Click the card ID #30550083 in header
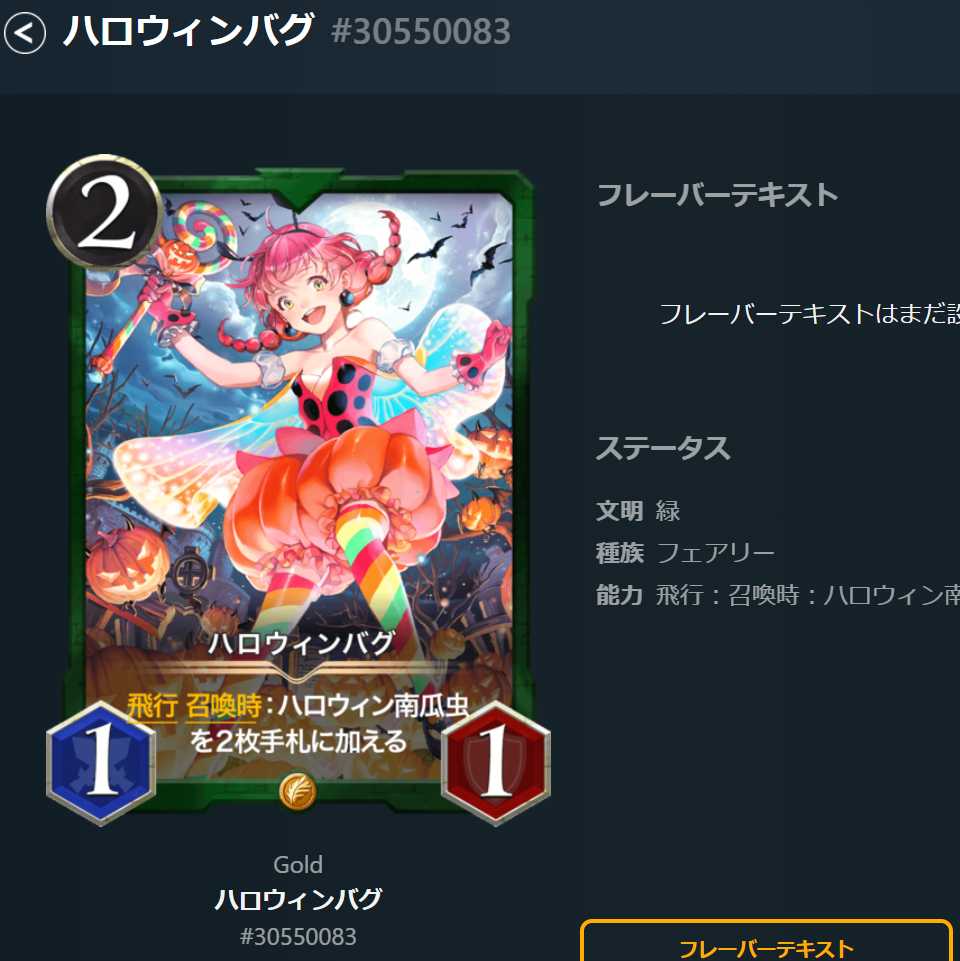 421,32
